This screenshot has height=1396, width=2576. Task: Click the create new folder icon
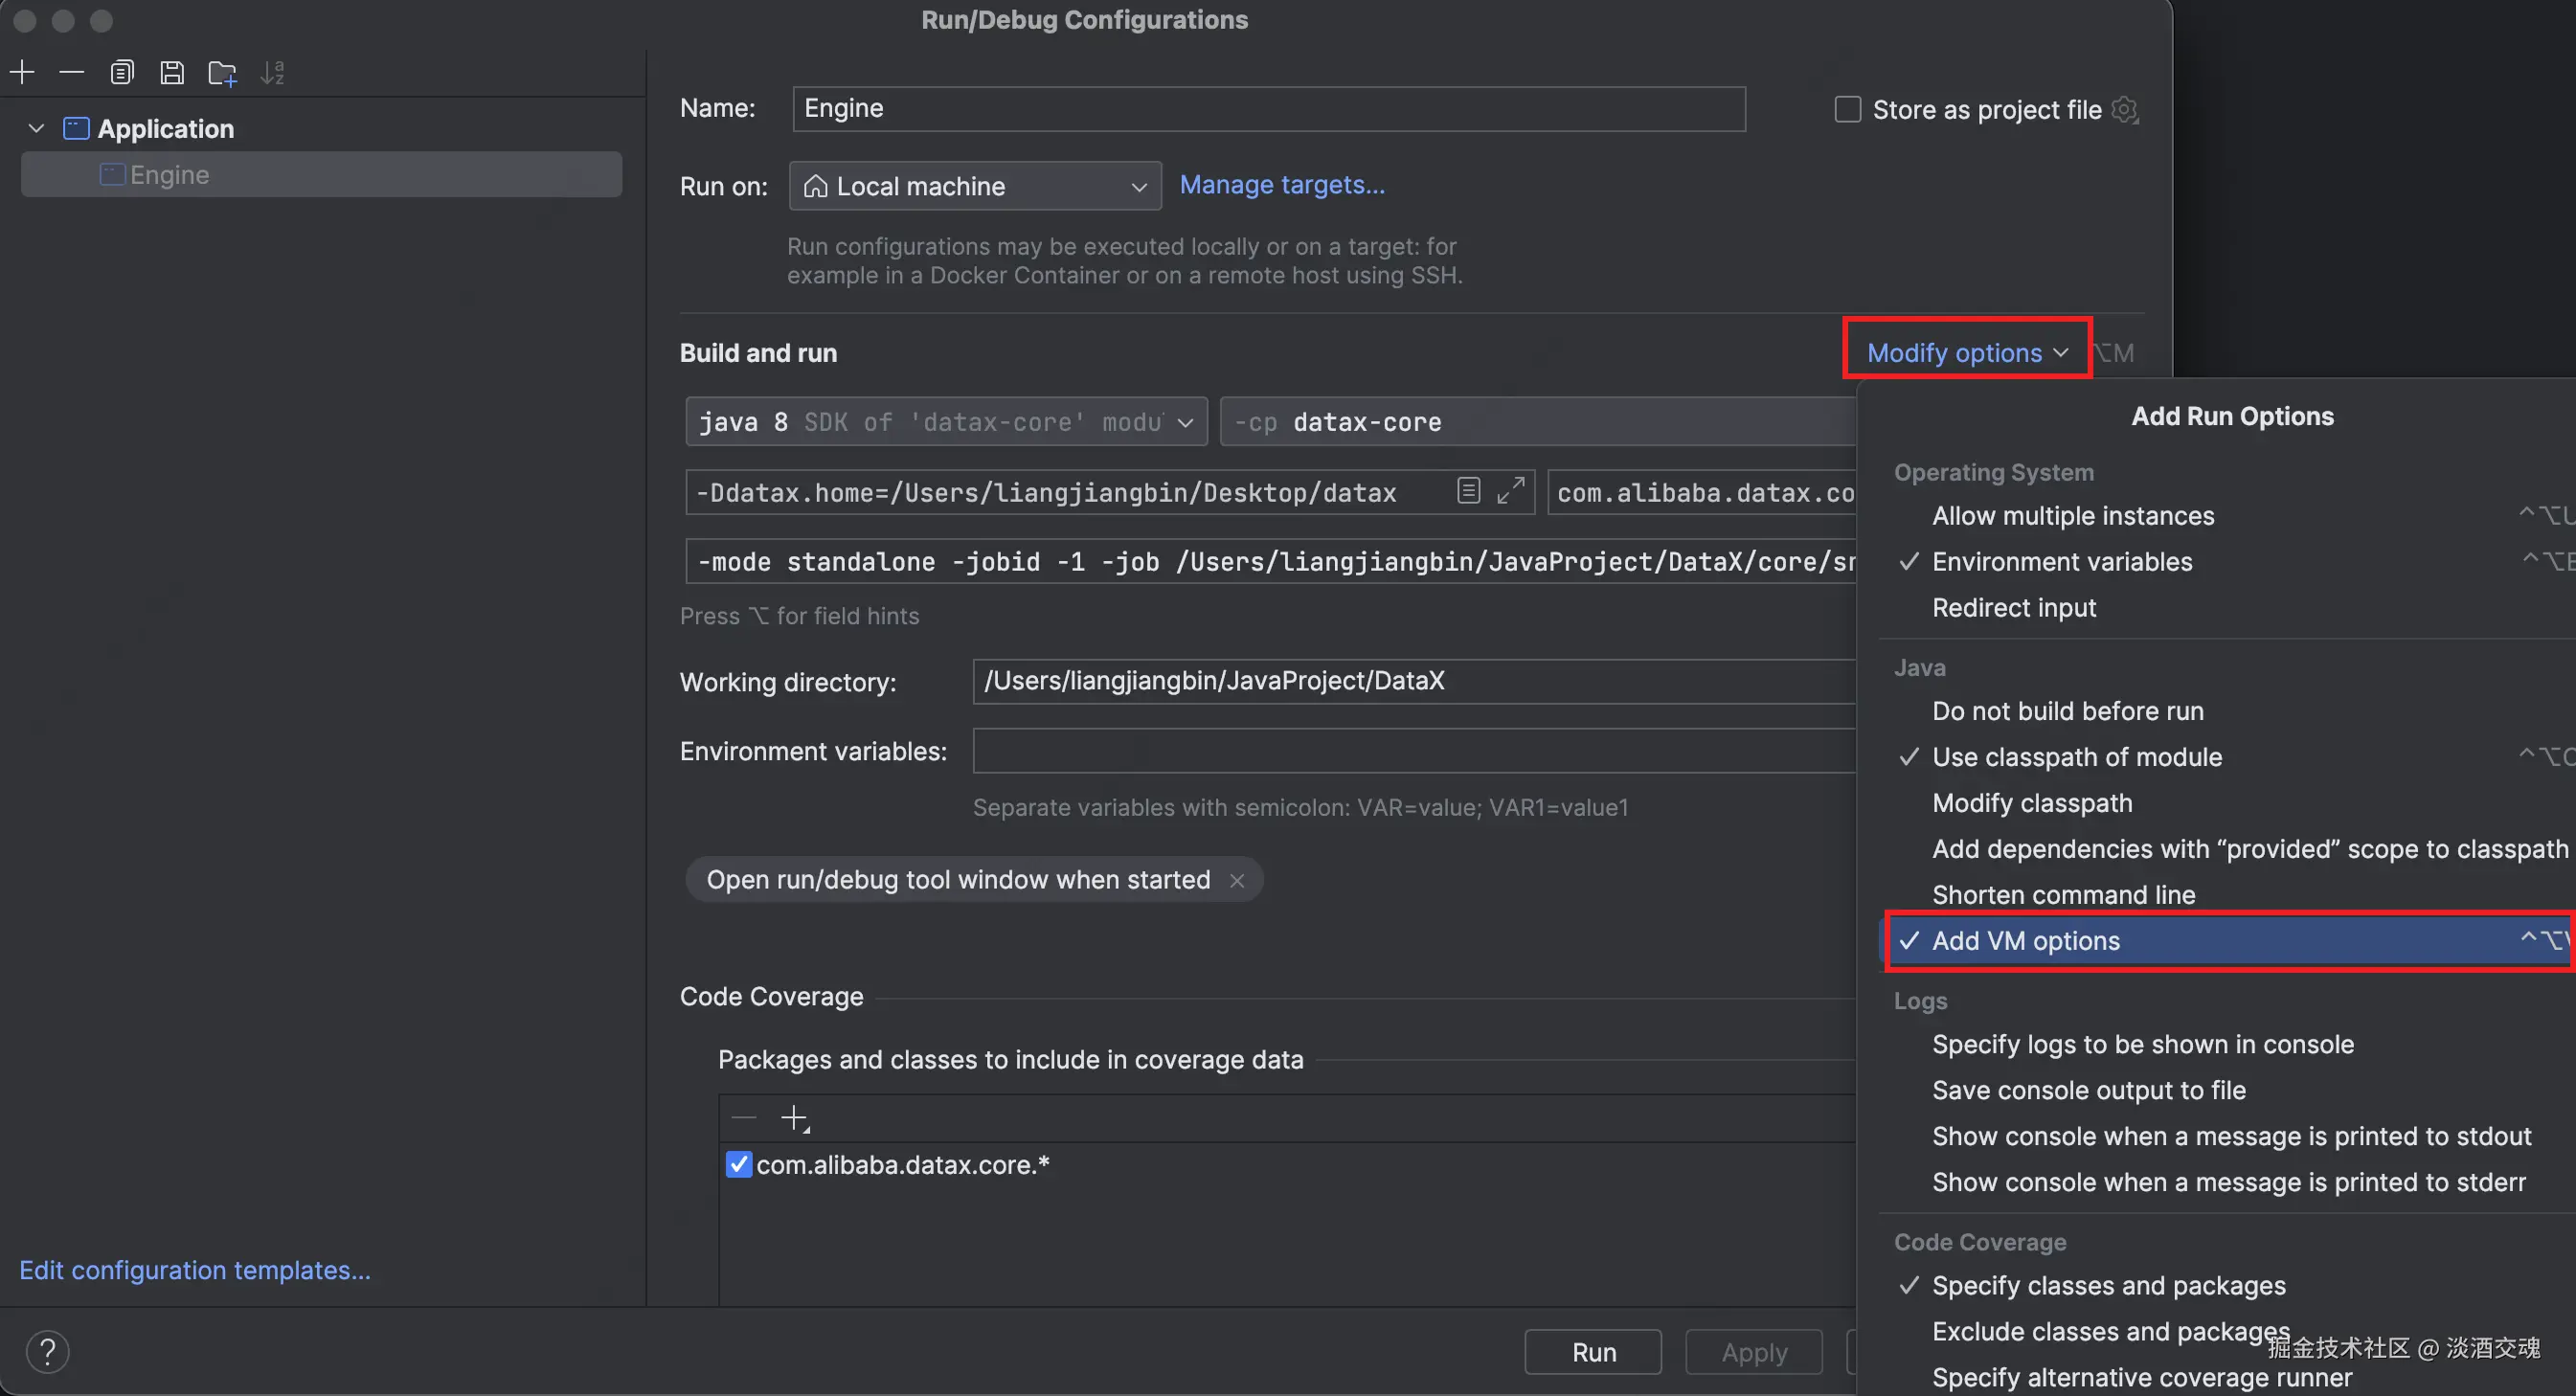(222, 72)
